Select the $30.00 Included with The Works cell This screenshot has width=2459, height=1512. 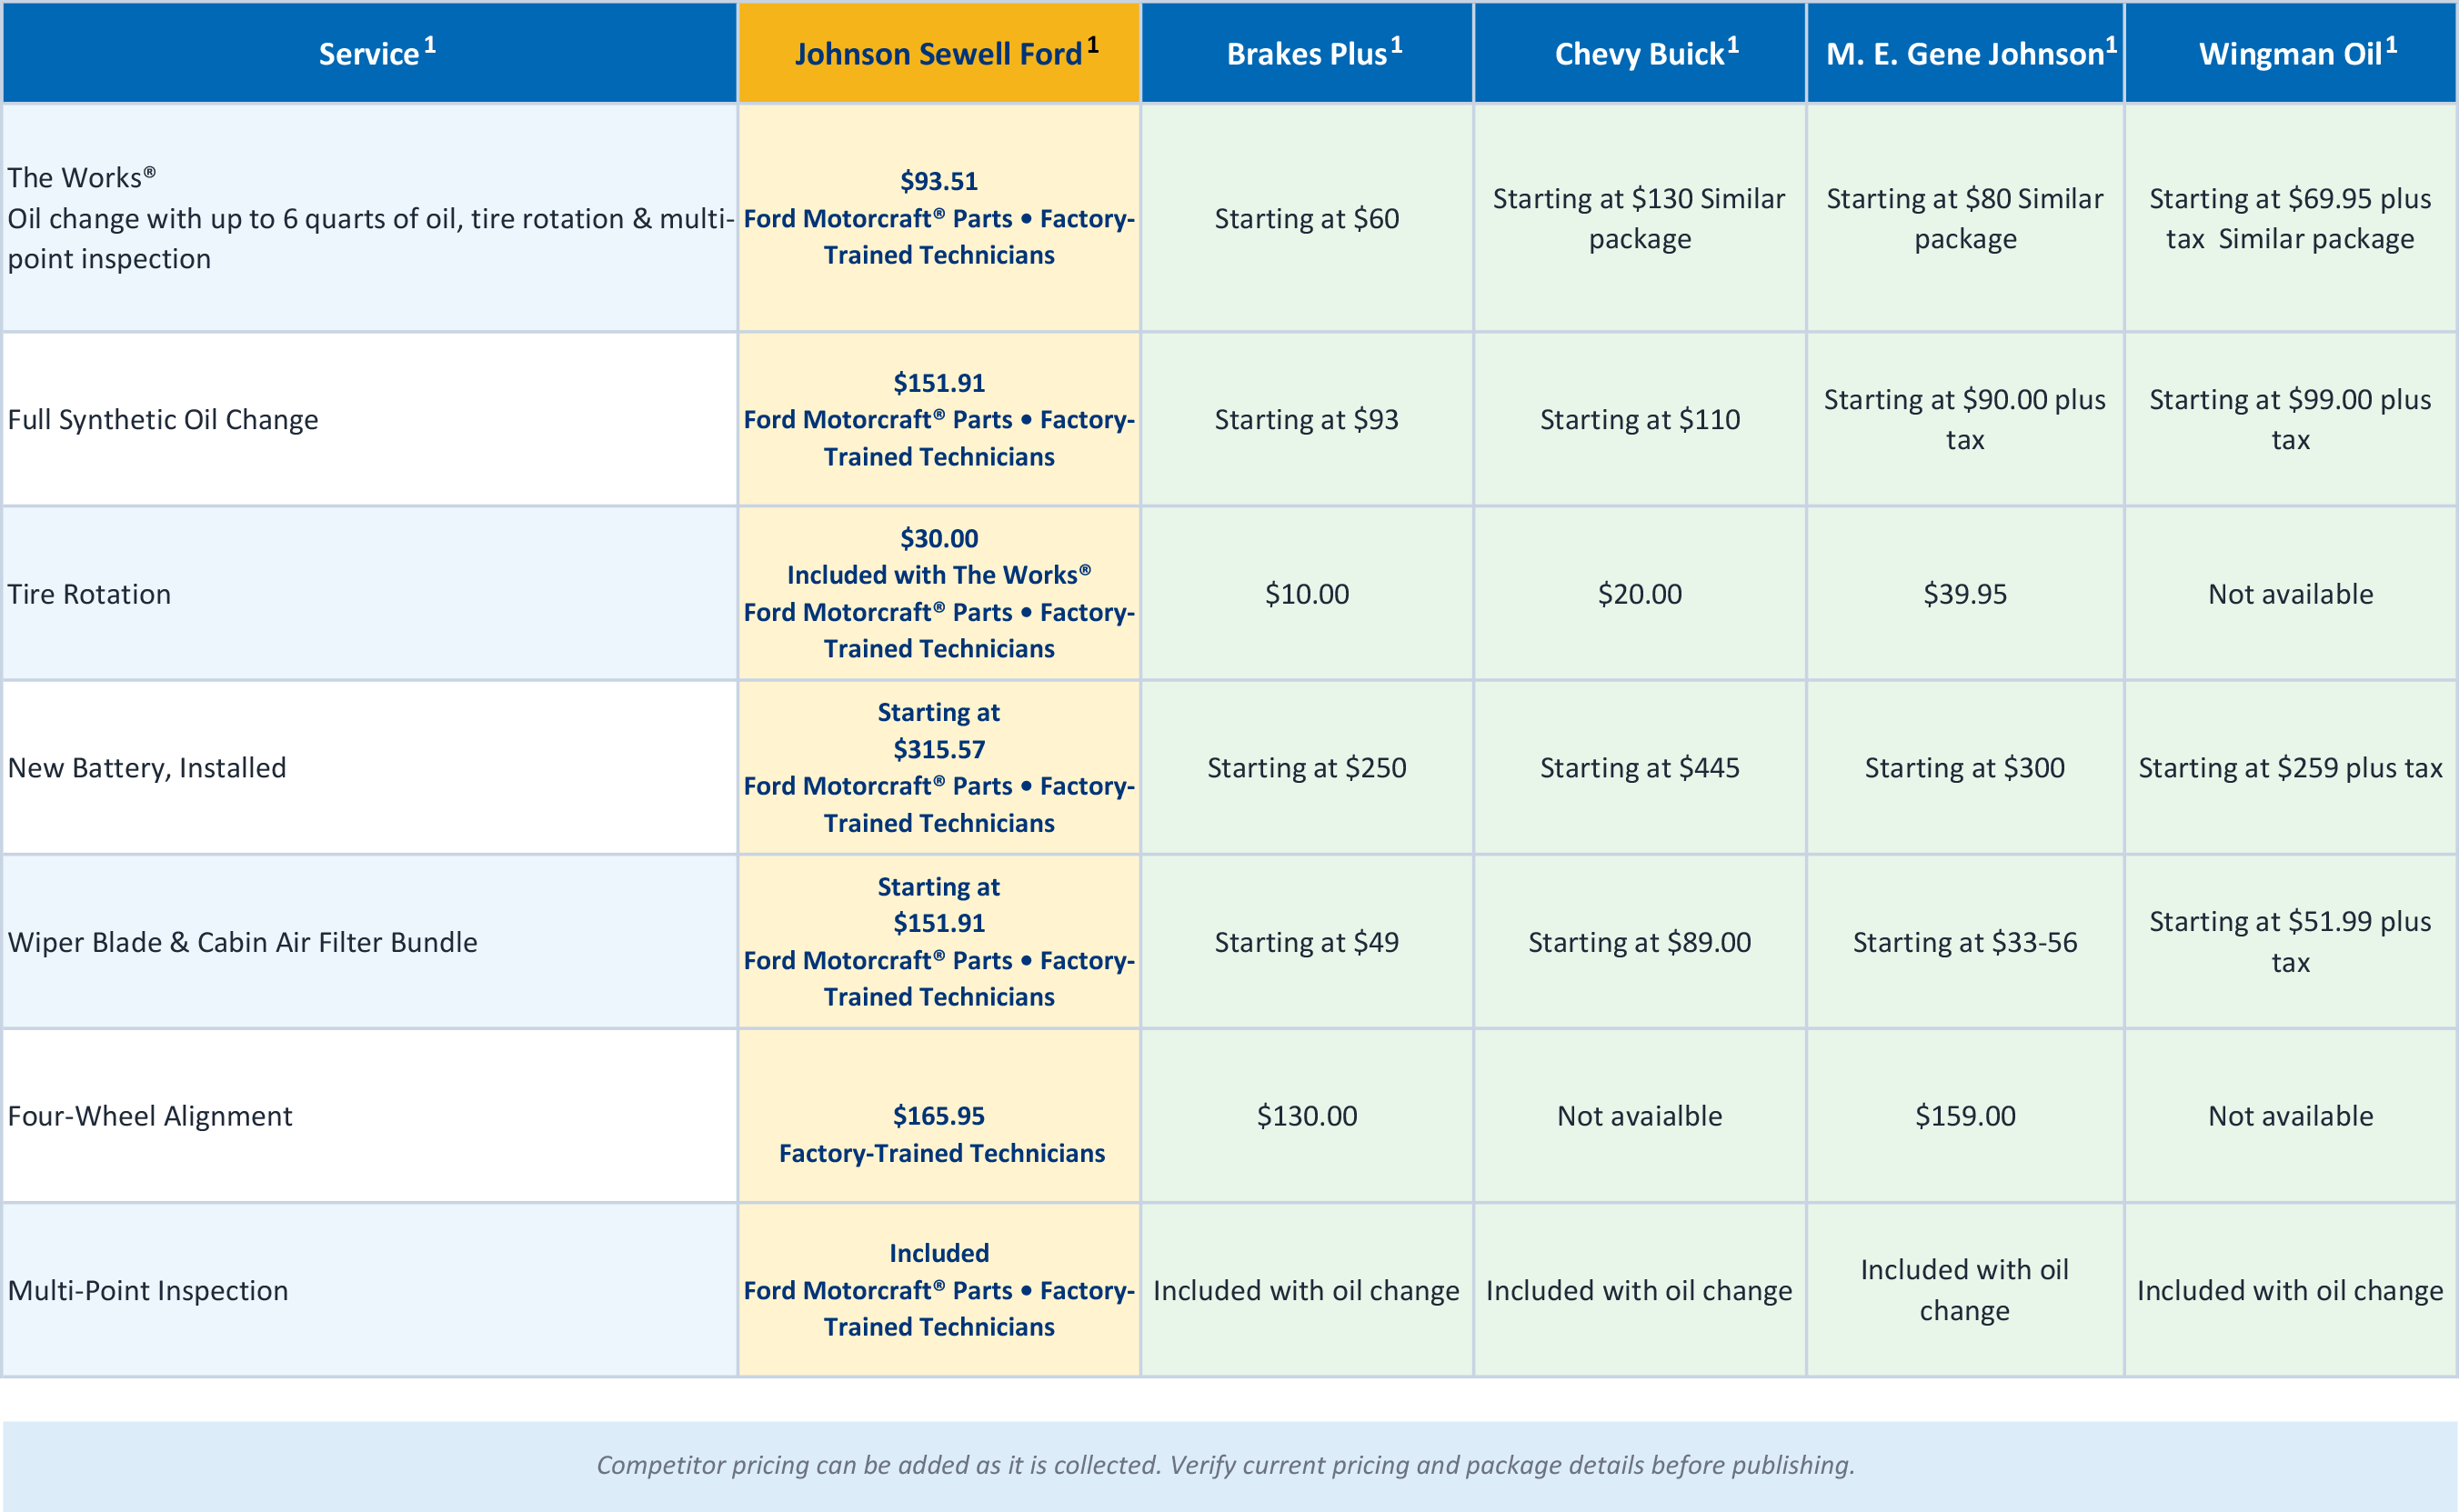coord(939,594)
